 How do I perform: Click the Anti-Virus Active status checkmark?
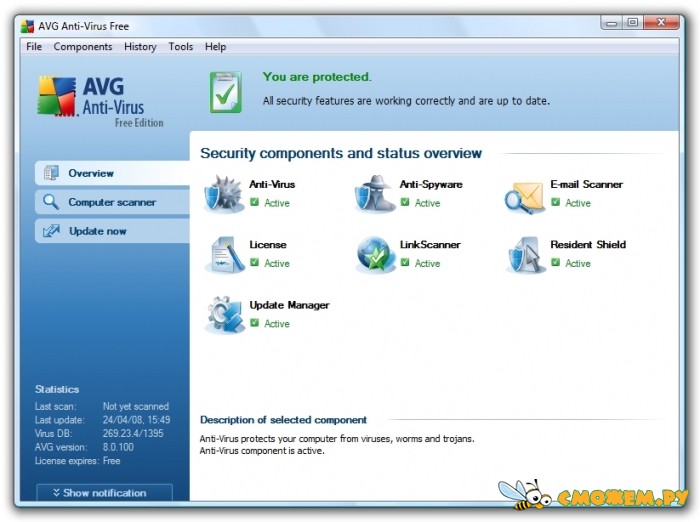pos(254,202)
